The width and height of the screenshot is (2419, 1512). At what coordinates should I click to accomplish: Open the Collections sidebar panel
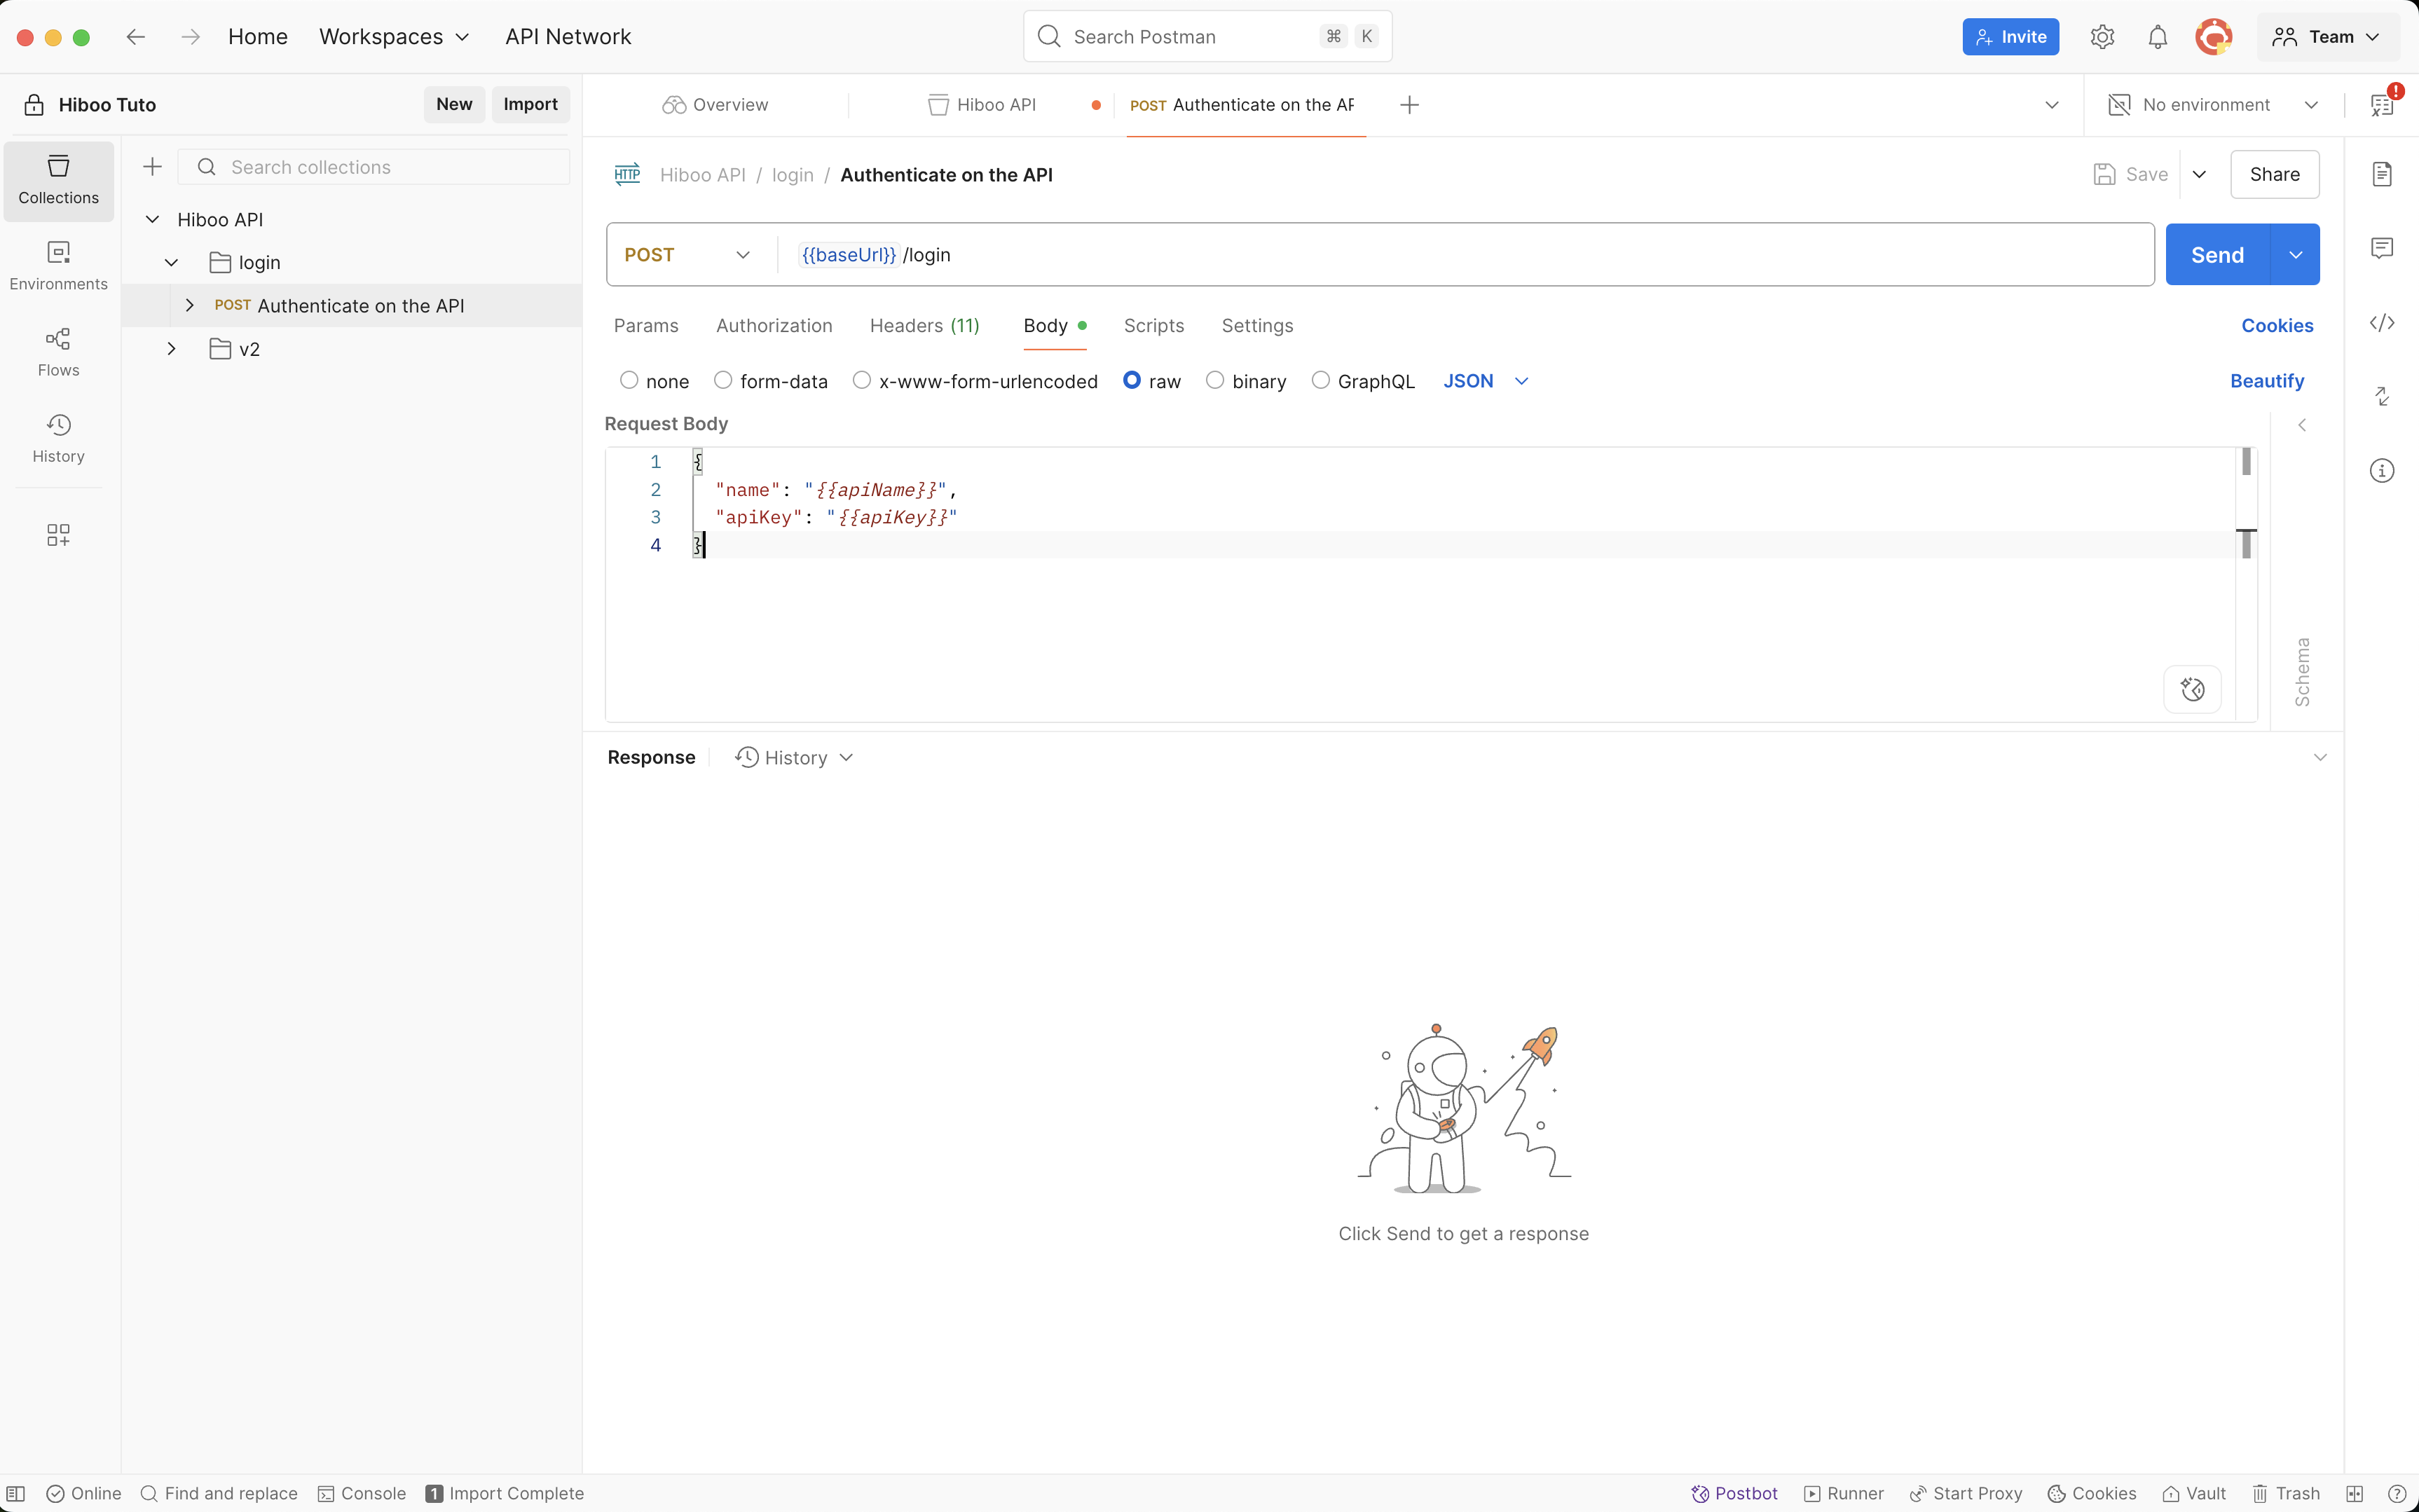click(x=58, y=180)
